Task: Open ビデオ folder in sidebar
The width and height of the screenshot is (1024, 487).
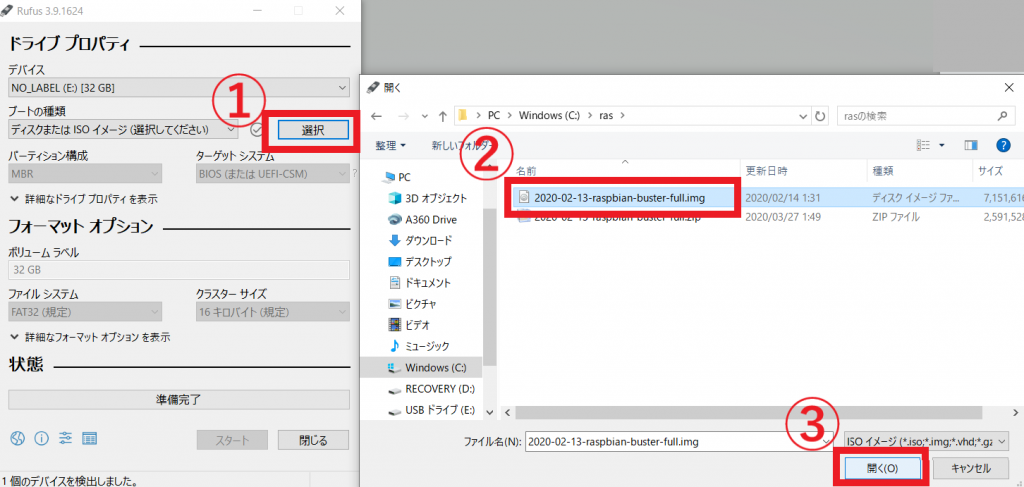Action: click(409, 324)
